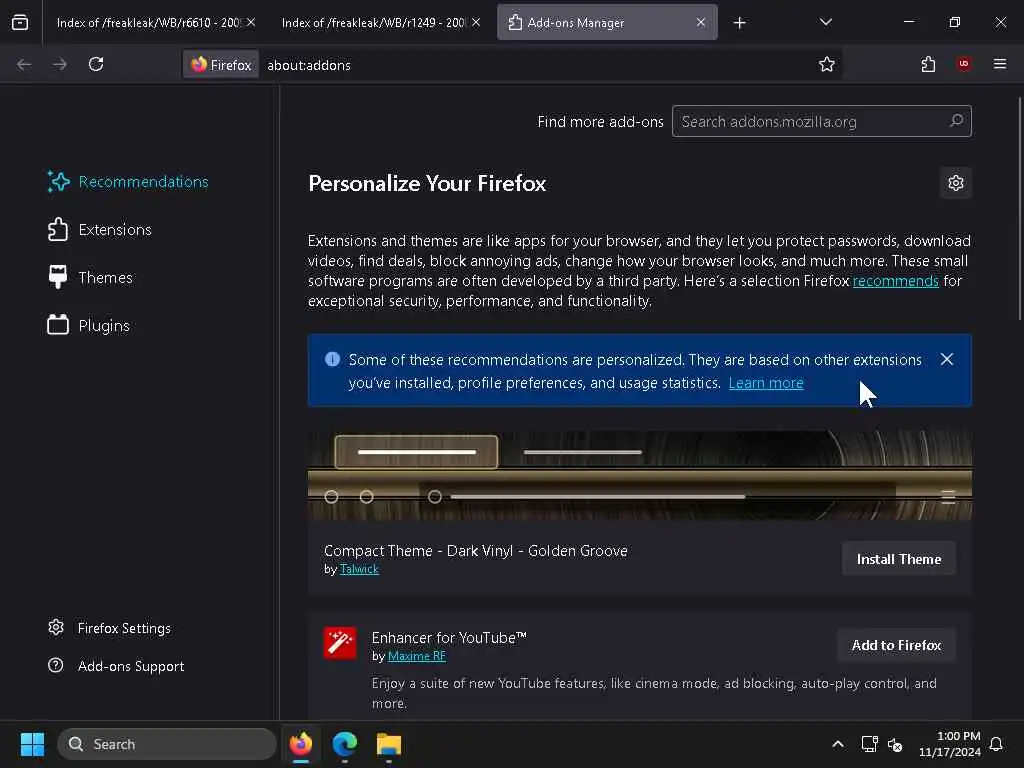Select the Add-ons Manager tab
The width and height of the screenshot is (1024, 768).
pos(607,22)
